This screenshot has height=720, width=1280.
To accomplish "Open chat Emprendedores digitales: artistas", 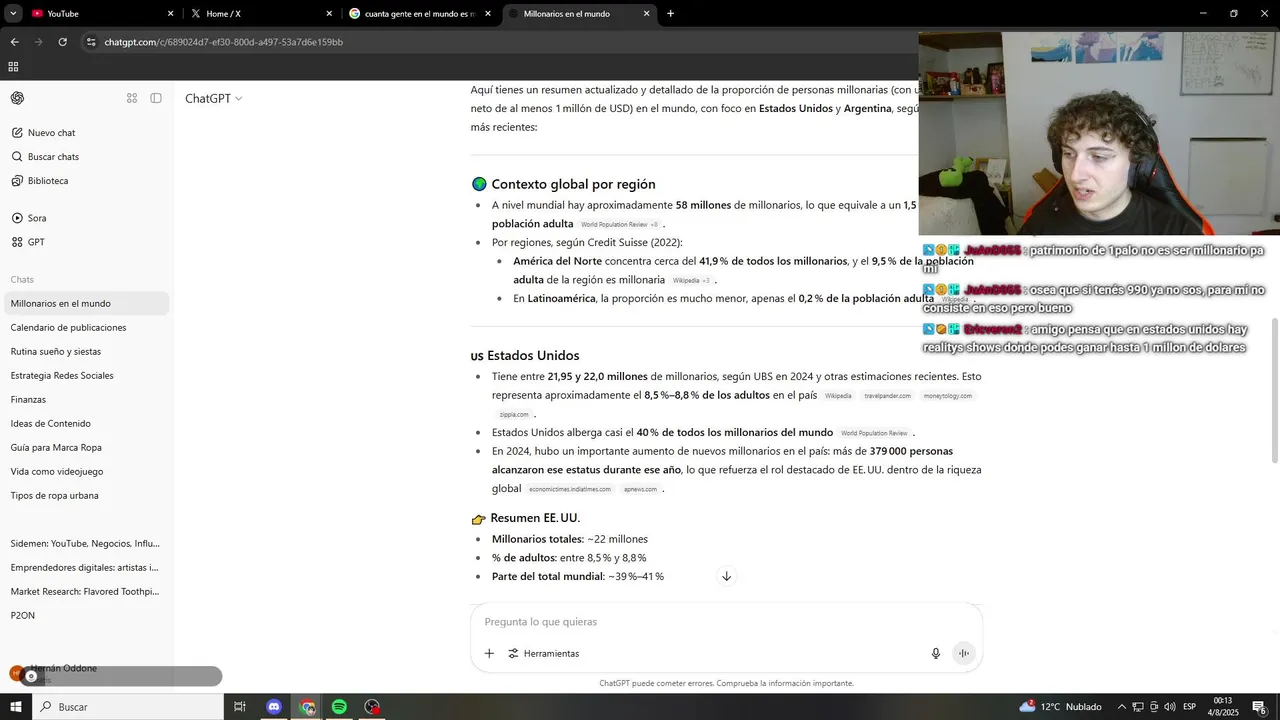I will (x=87, y=567).
